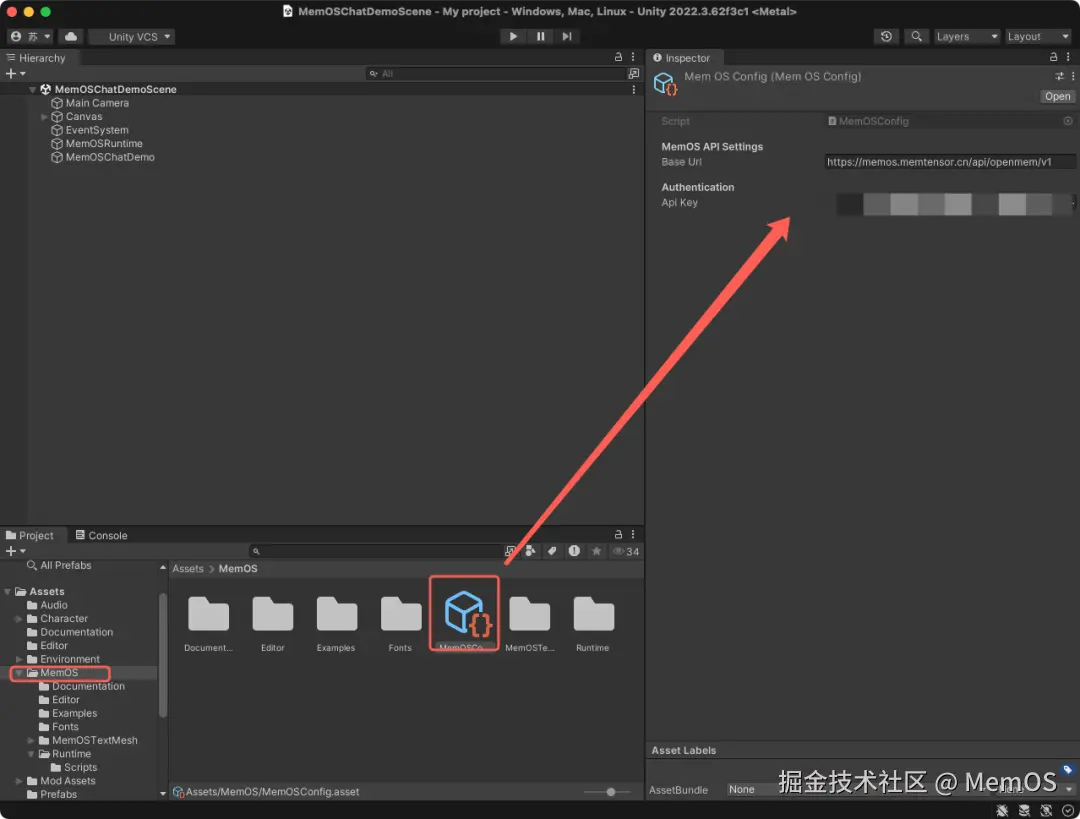This screenshot has height=819, width=1080.
Task: Click the Search by Log Type icon
Action: (574, 551)
